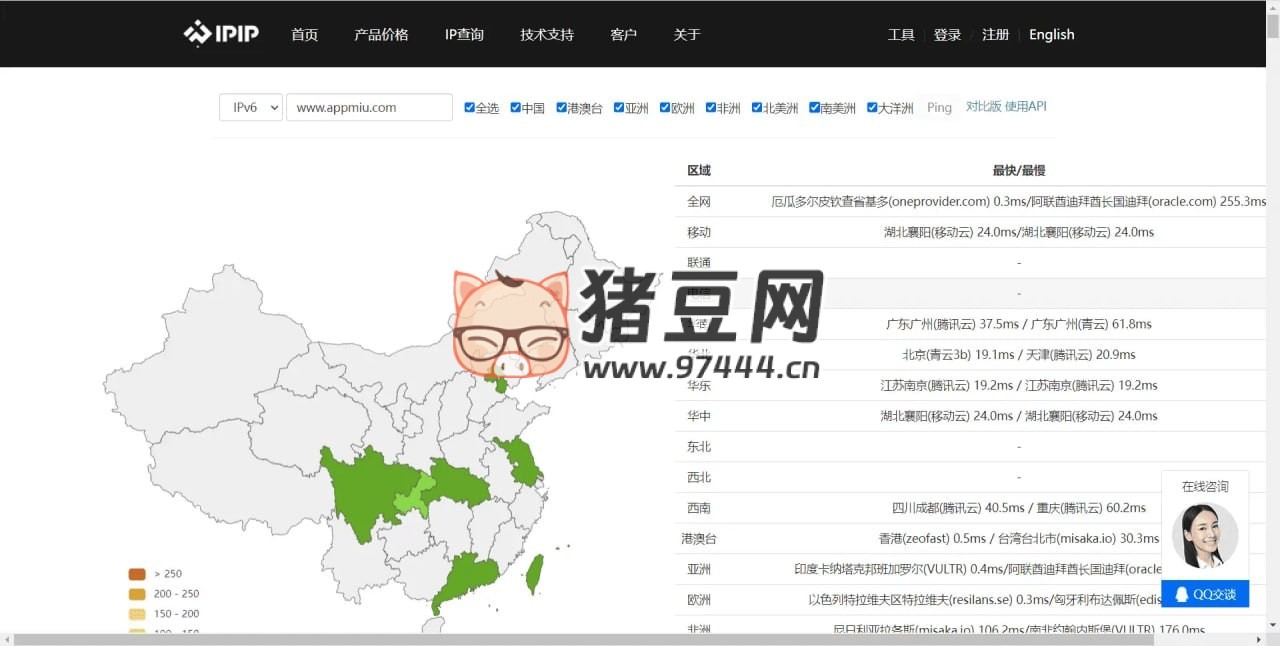Open the IP查询 navigation item

click(463, 34)
